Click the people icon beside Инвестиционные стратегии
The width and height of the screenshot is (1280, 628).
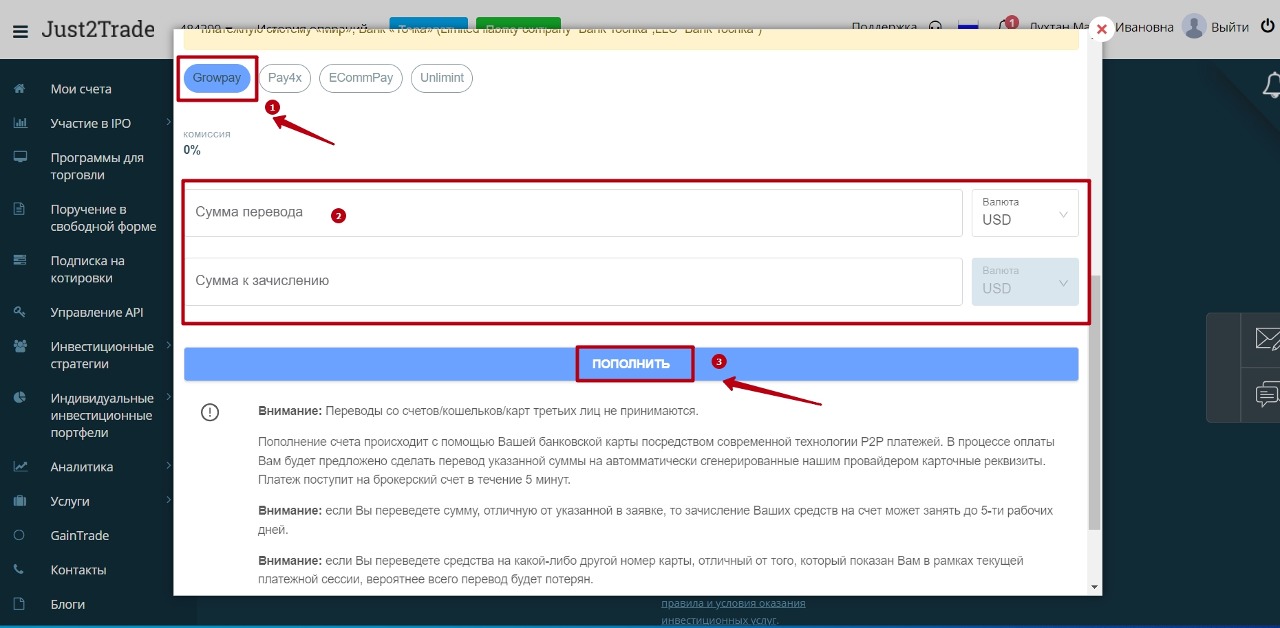tap(19, 346)
